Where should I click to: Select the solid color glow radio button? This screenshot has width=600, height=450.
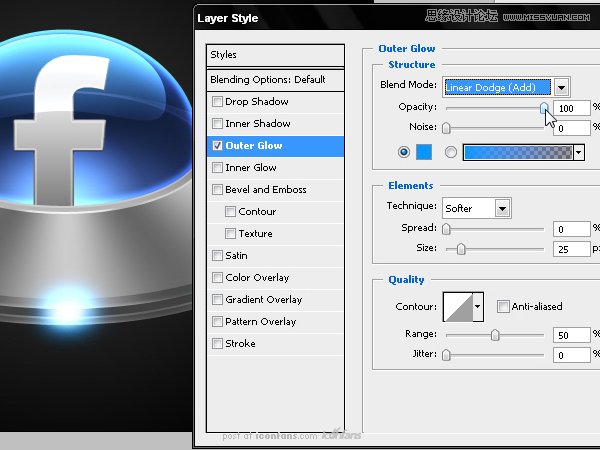coord(404,152)
